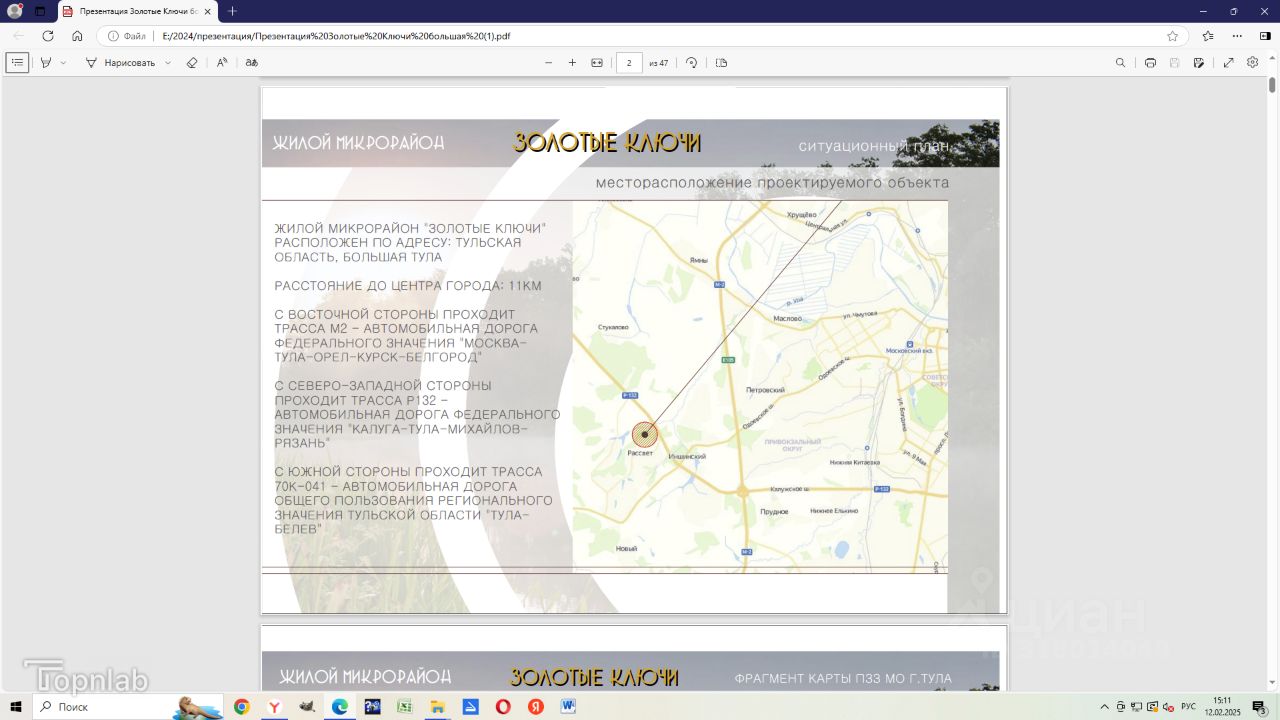Expand the Нарисовать options arrow
Screen dimensions: 1280x720
click(167, 62)
